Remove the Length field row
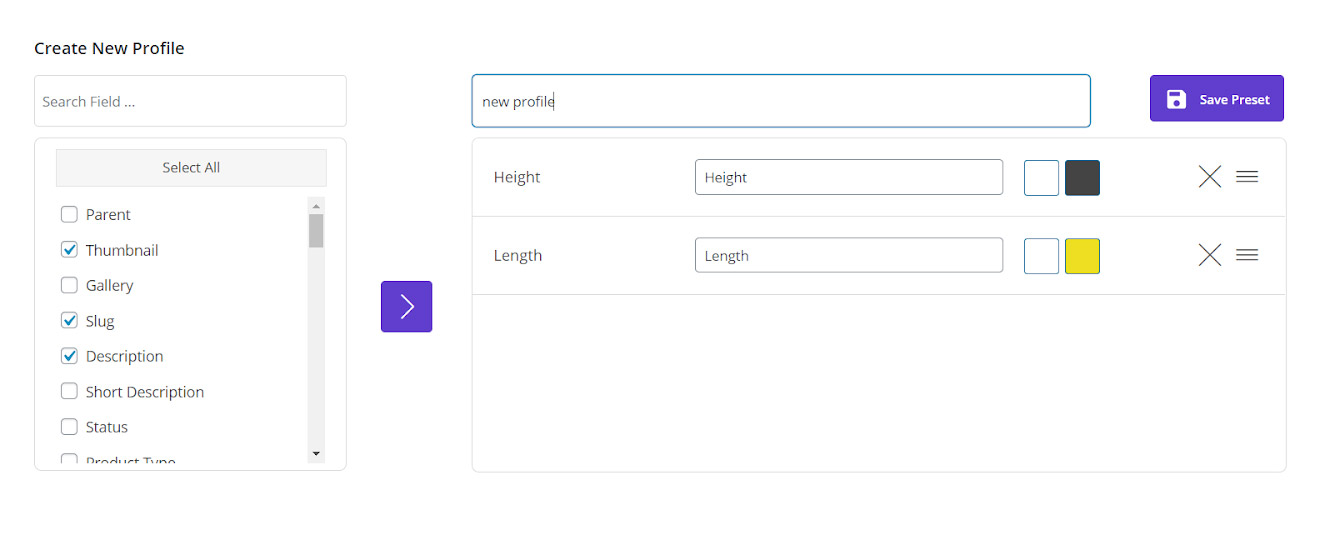This screenshot has width=1320, height=542. click(1209, 255)
